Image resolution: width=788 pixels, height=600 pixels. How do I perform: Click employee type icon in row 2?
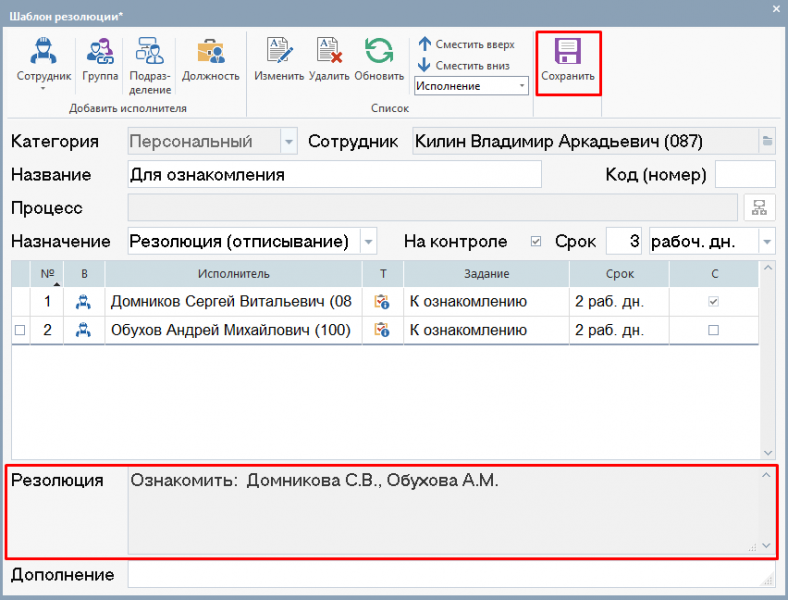(83, 330)
